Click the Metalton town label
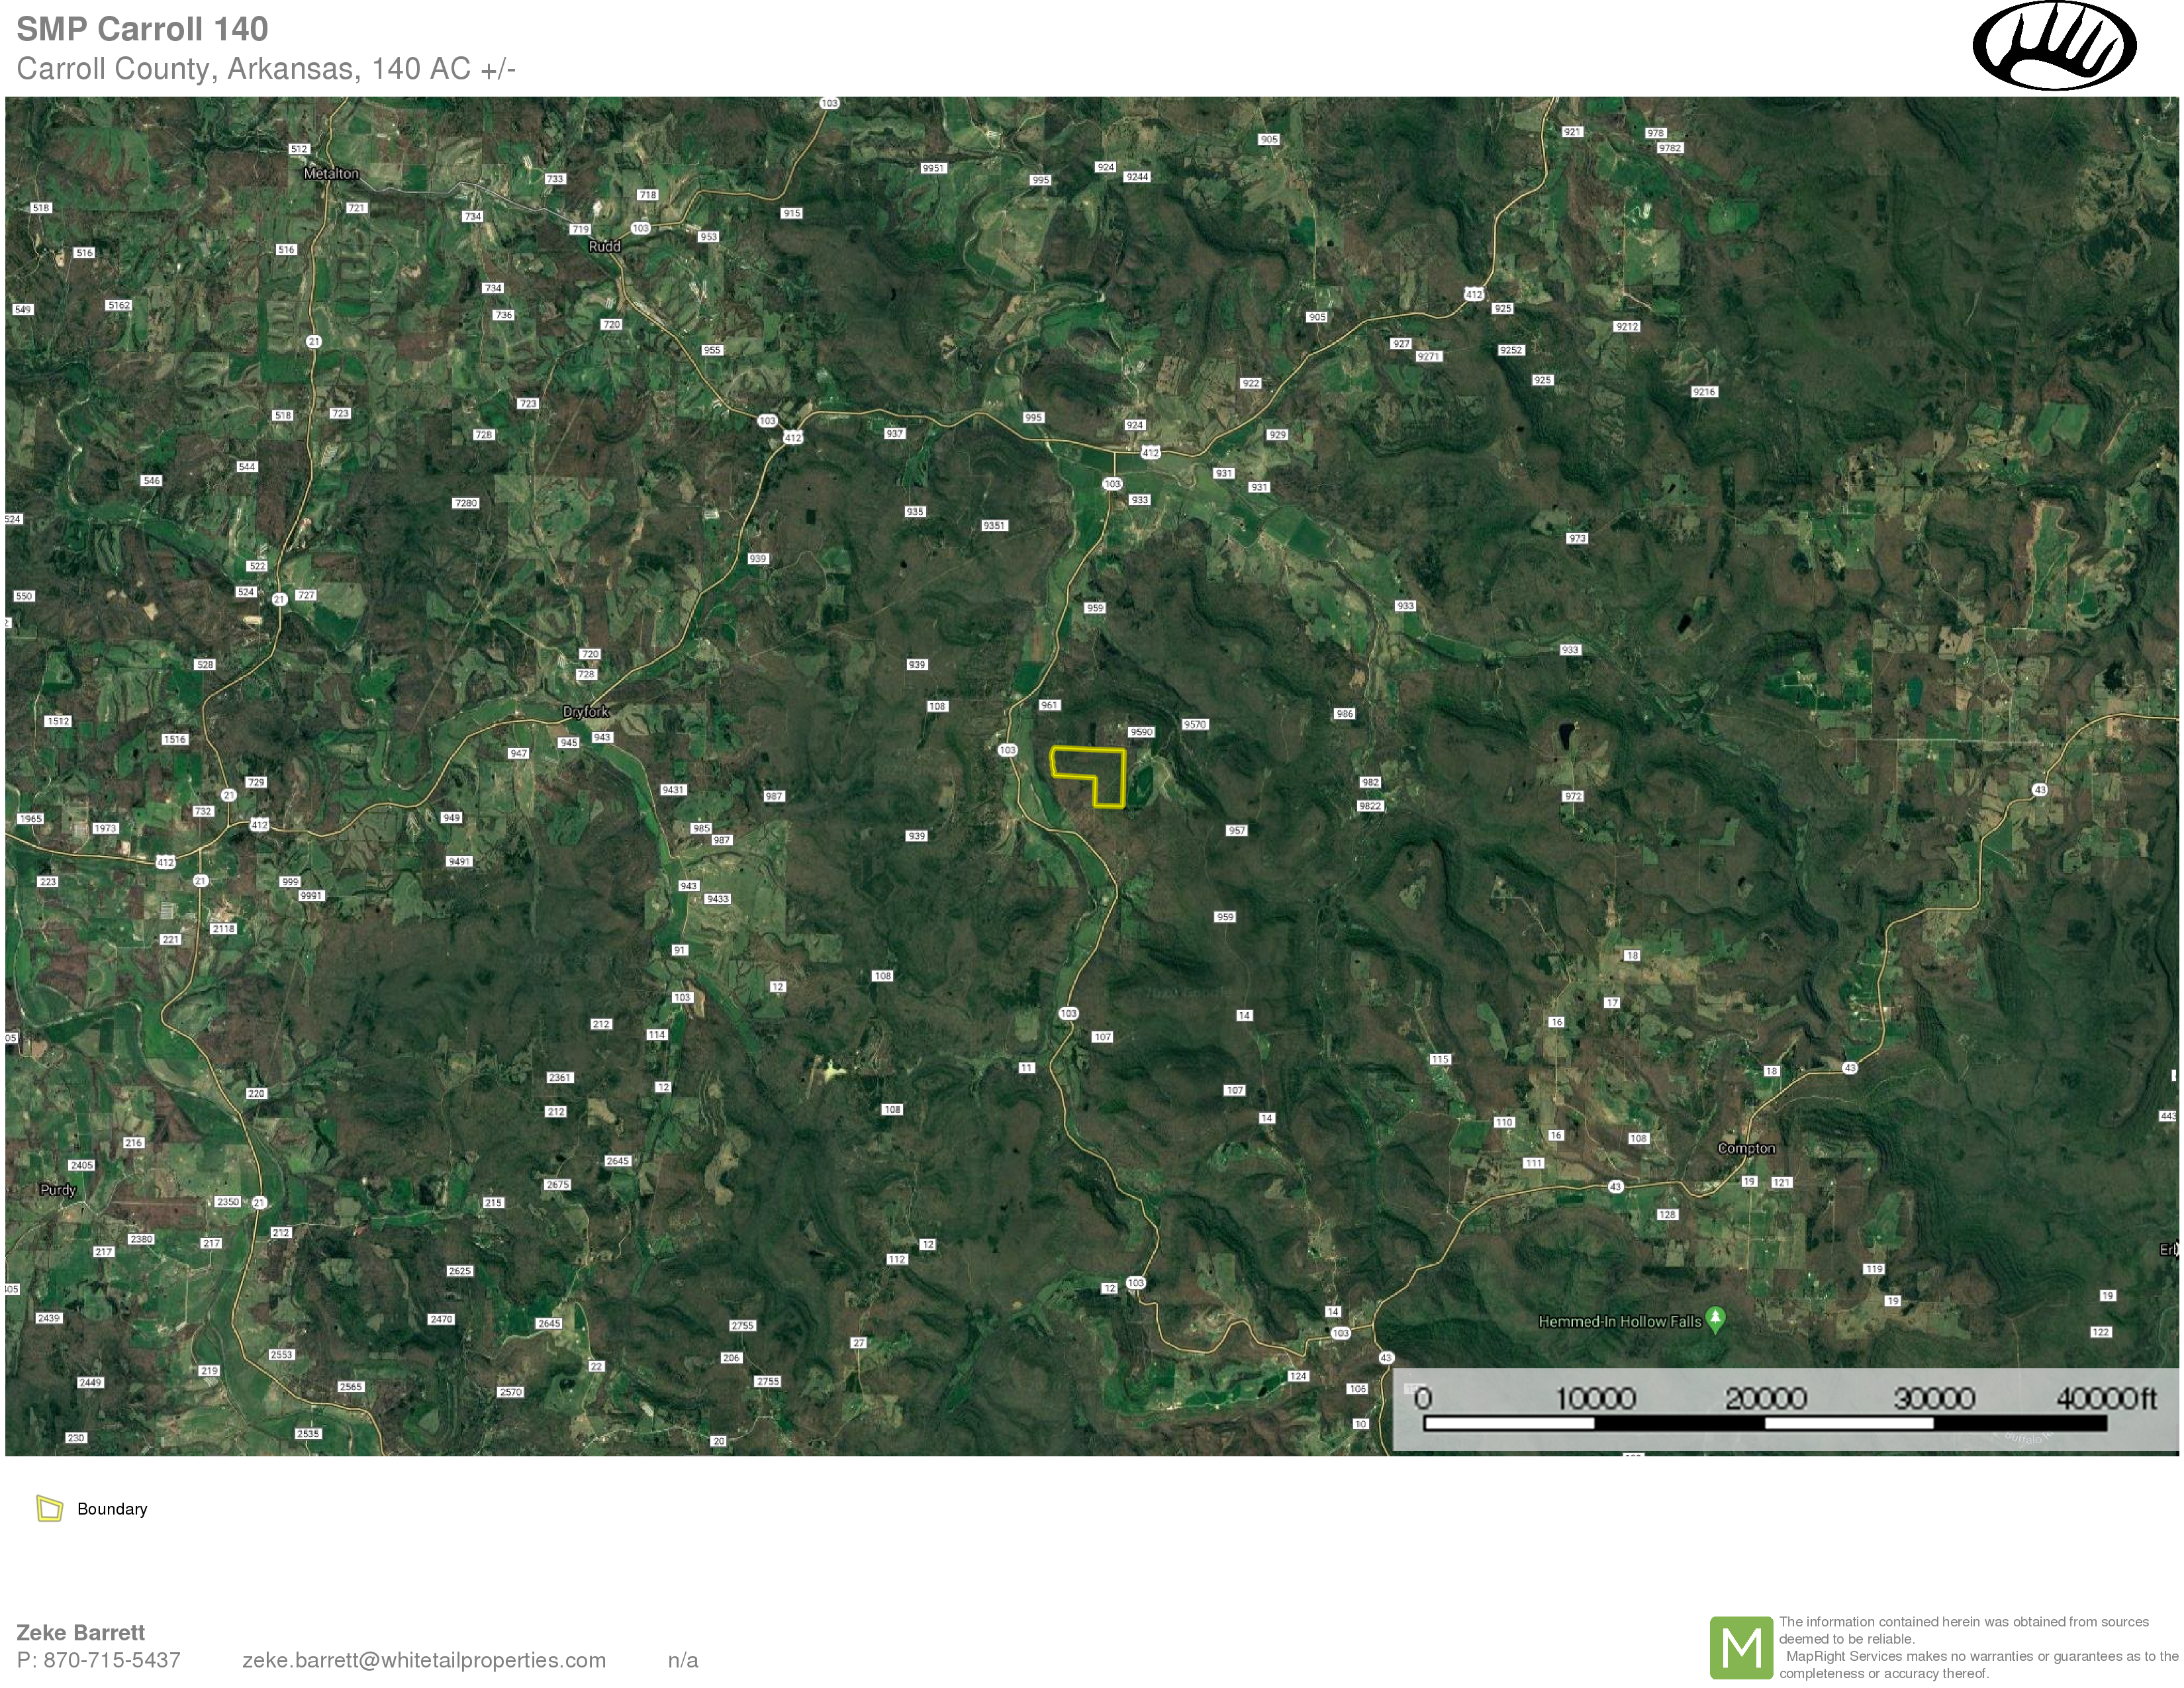2184x1688 pixels. (x=331, y=174)
